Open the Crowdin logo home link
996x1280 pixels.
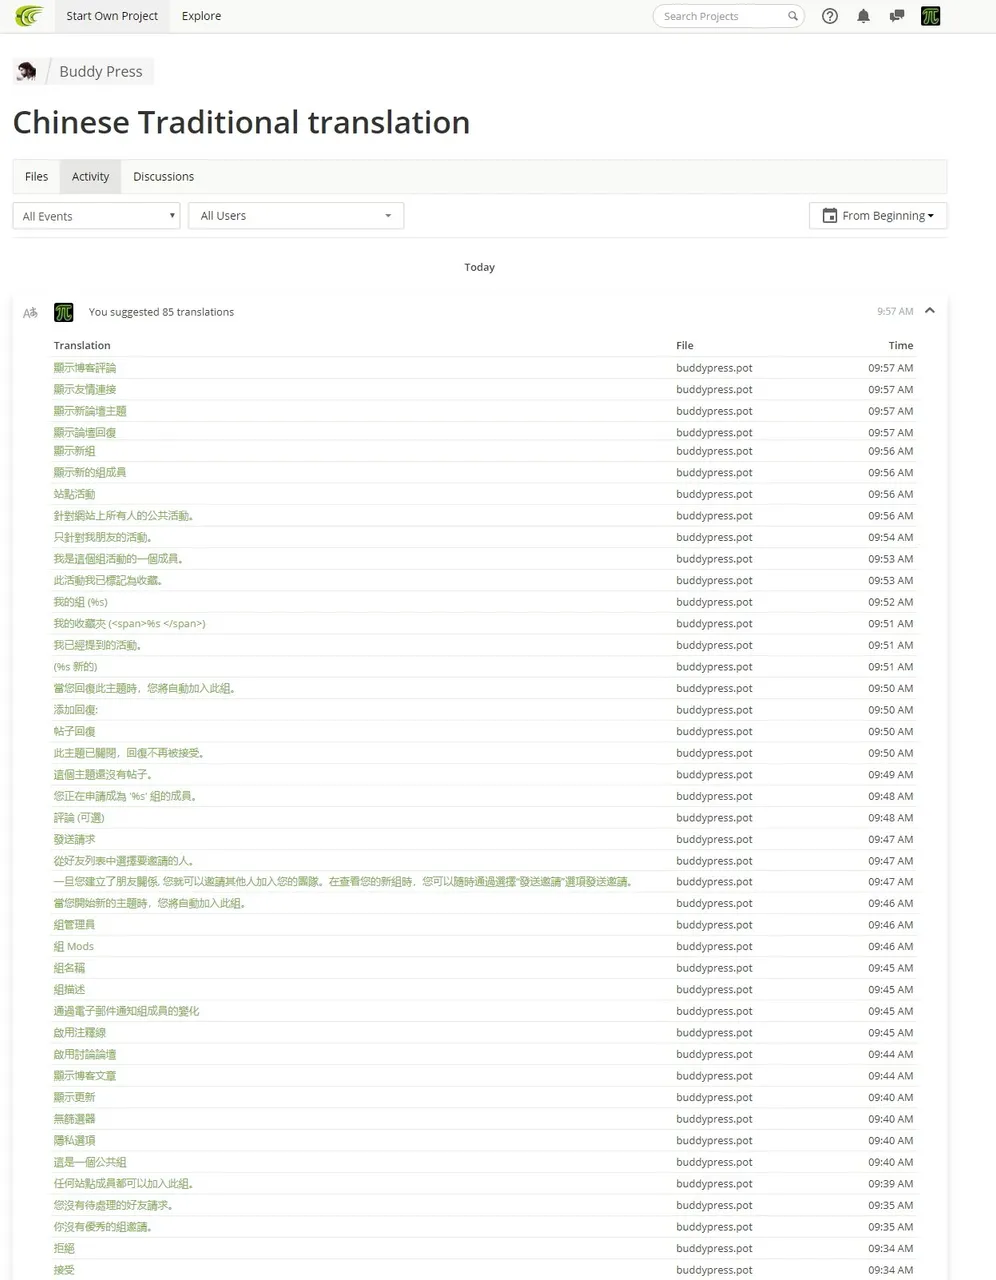(x=29, y=16)
